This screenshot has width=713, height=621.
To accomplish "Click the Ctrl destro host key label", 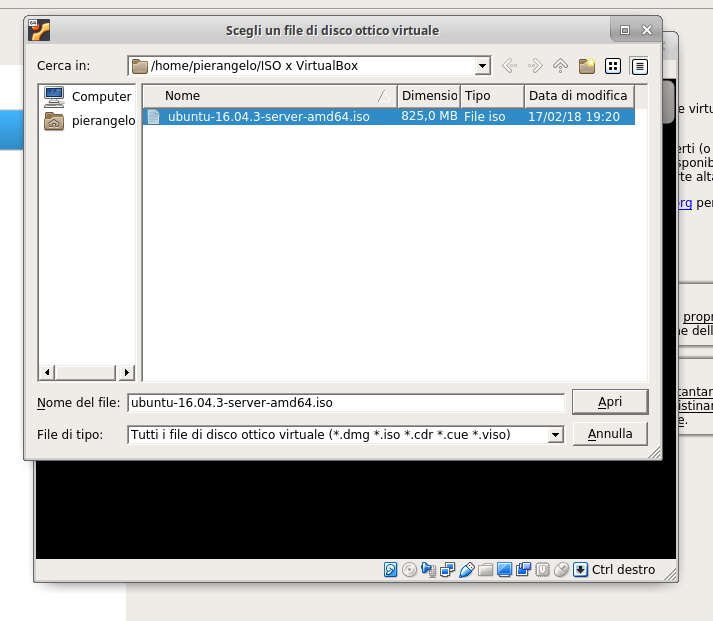I will tap(623, 570).
